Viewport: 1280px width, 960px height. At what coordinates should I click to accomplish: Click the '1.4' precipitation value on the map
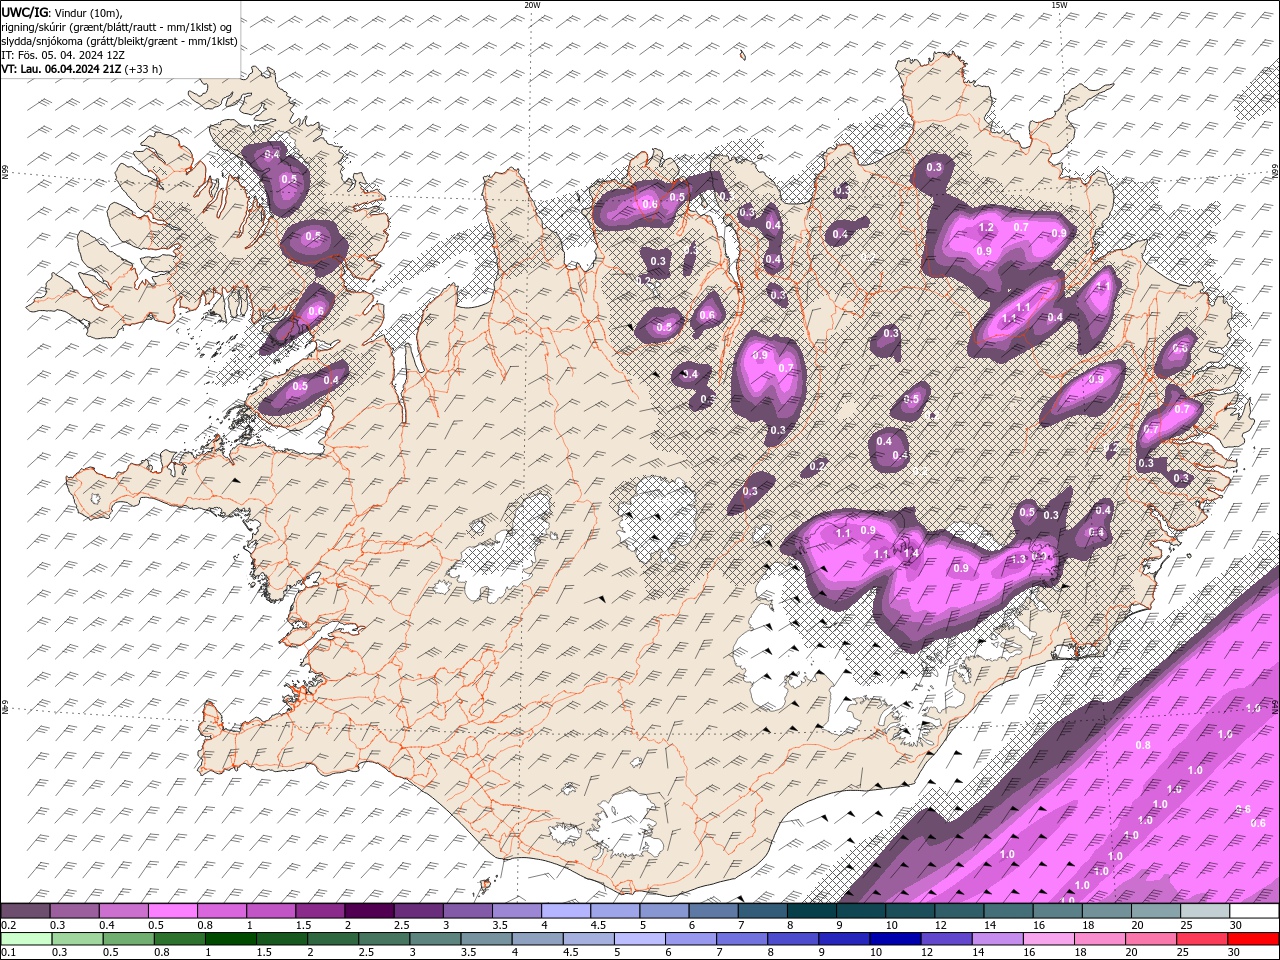pos(911,553)
